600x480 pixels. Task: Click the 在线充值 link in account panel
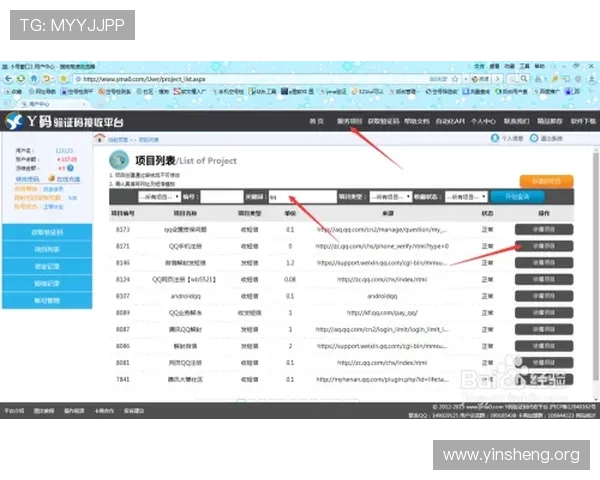pyautogui.click(x=68, y=179)
